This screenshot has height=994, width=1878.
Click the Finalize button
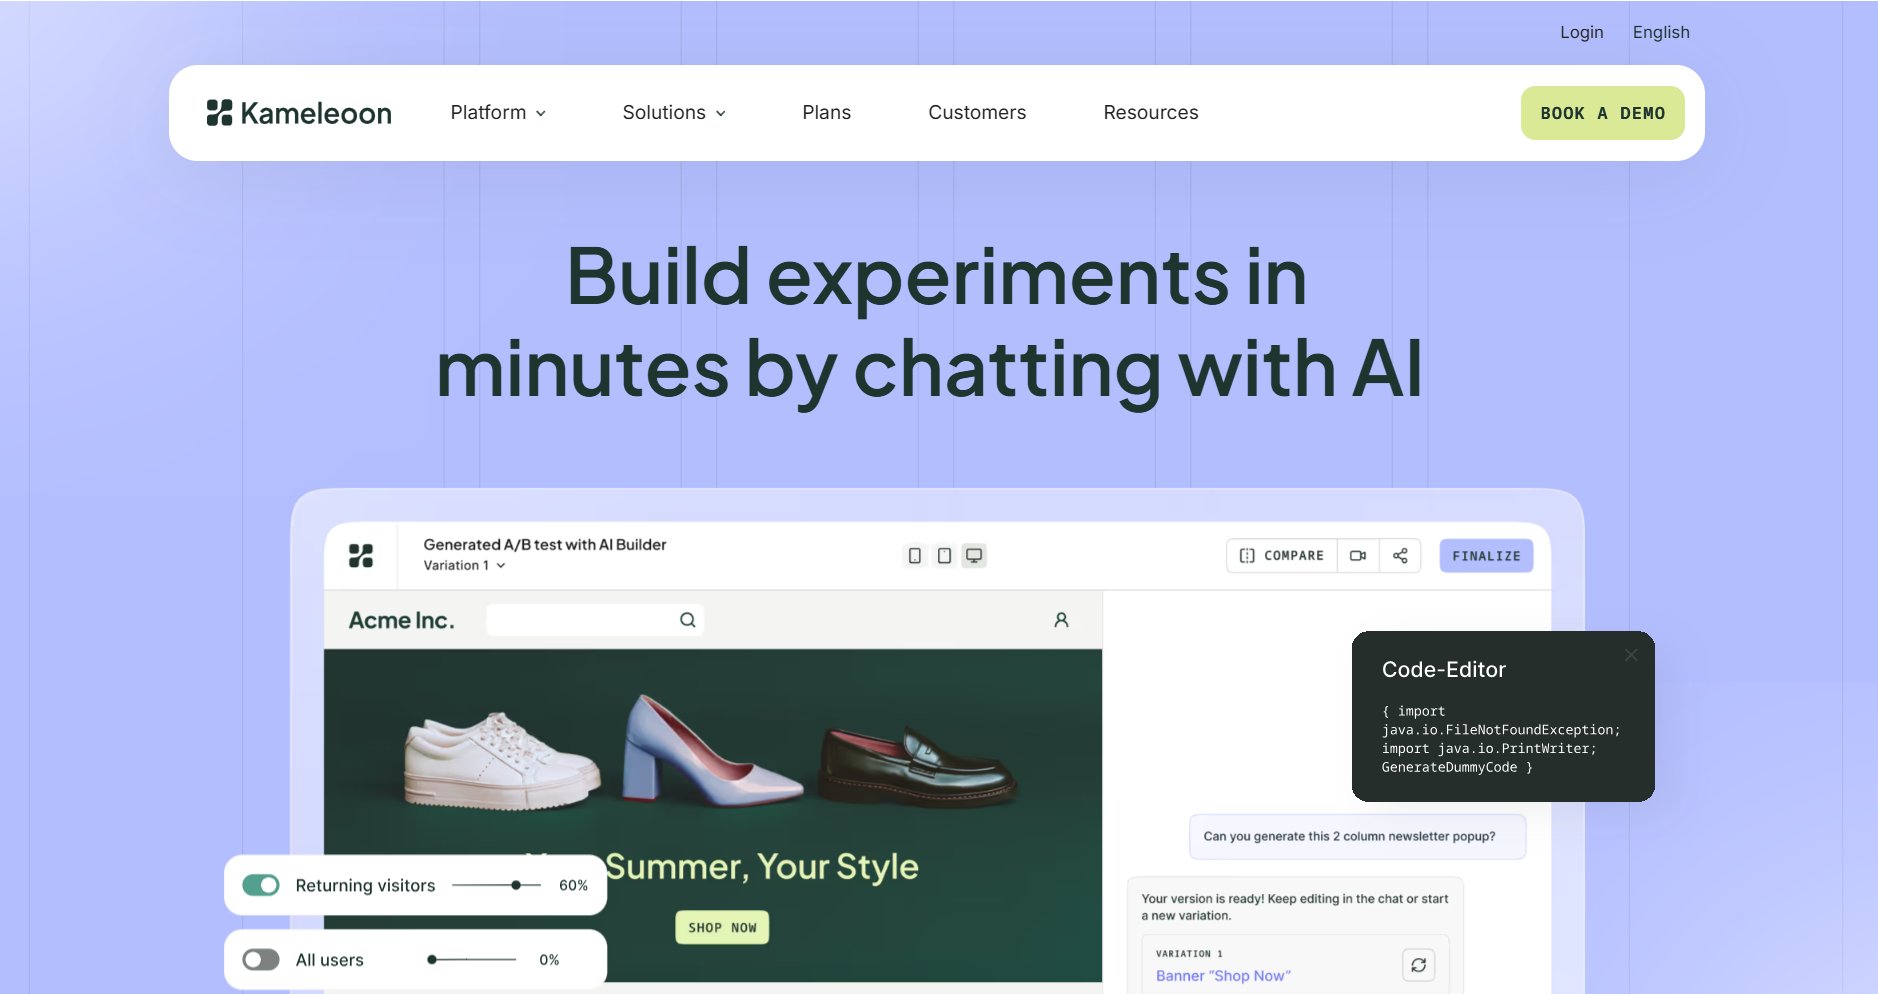pyautogui.click(x=1486, y=556)
